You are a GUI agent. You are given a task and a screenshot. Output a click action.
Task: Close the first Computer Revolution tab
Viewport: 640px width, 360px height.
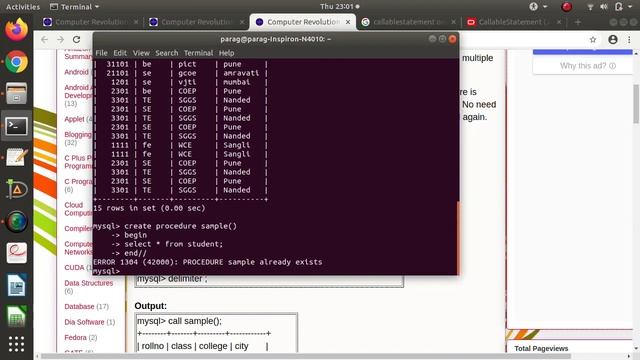(136, 22)
